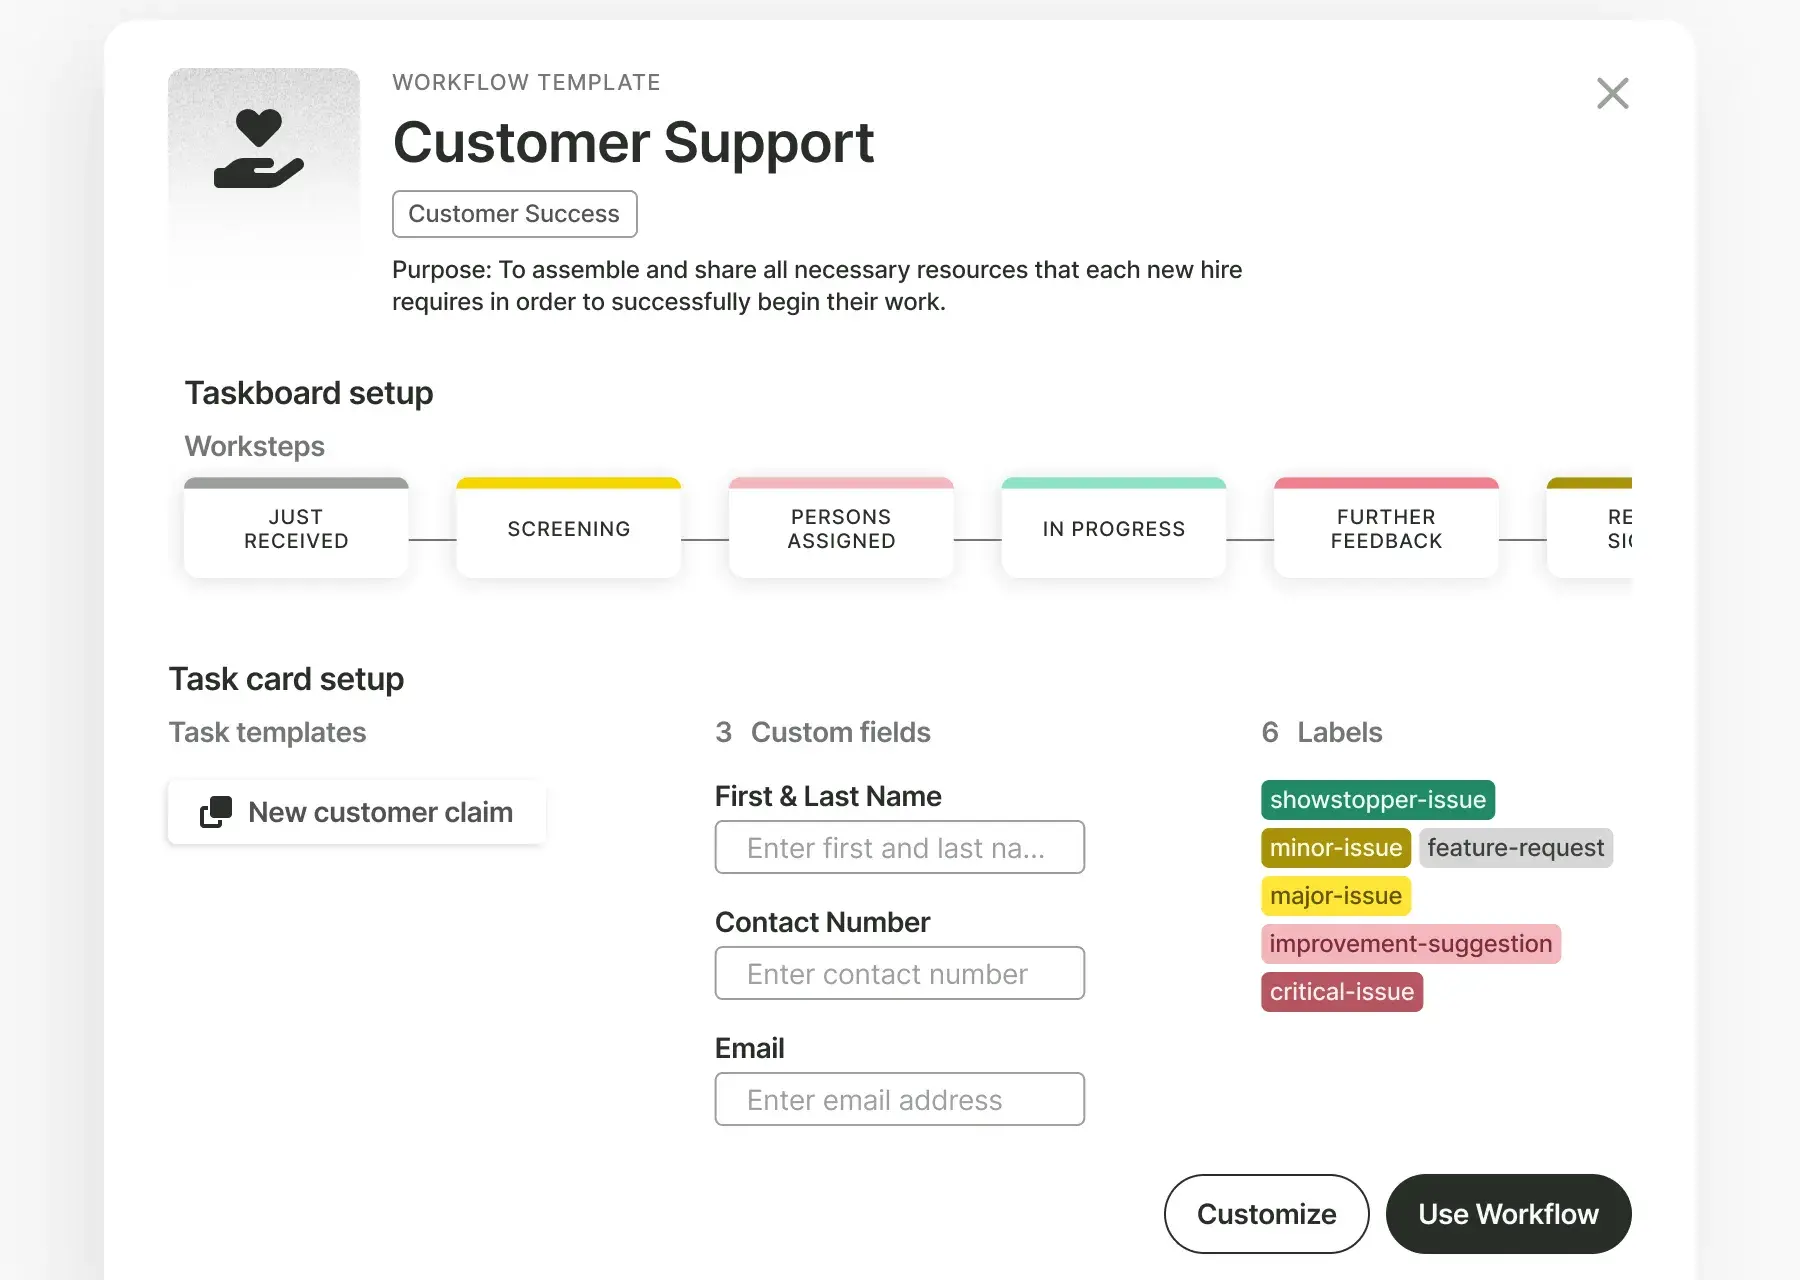Open the Just Received workstep card

pos(296,529)
